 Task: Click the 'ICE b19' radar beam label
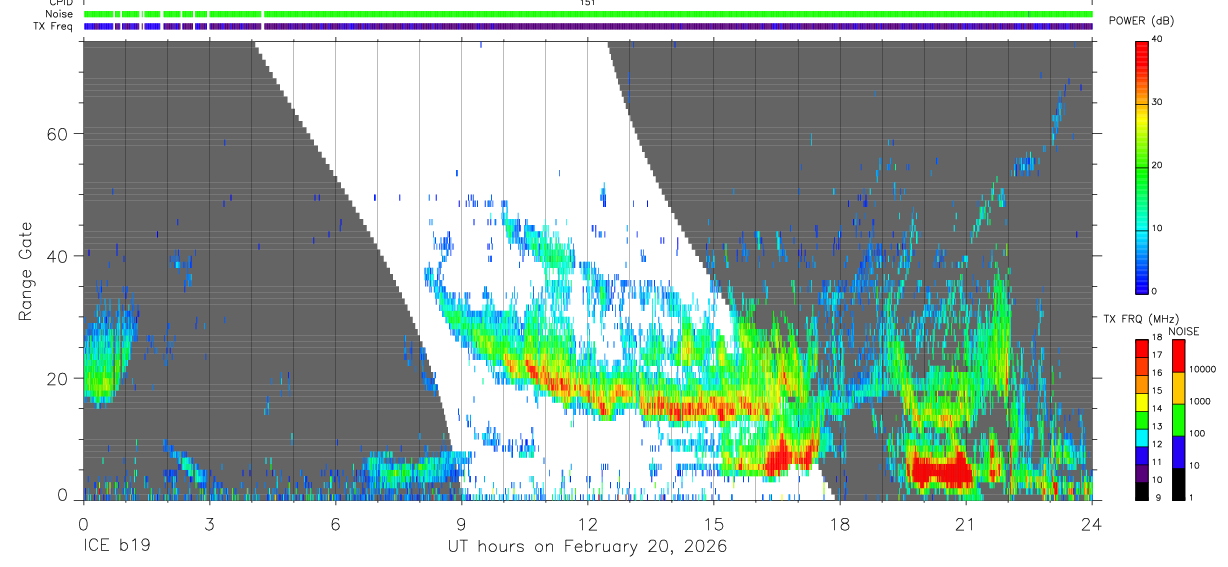[116, 547]
